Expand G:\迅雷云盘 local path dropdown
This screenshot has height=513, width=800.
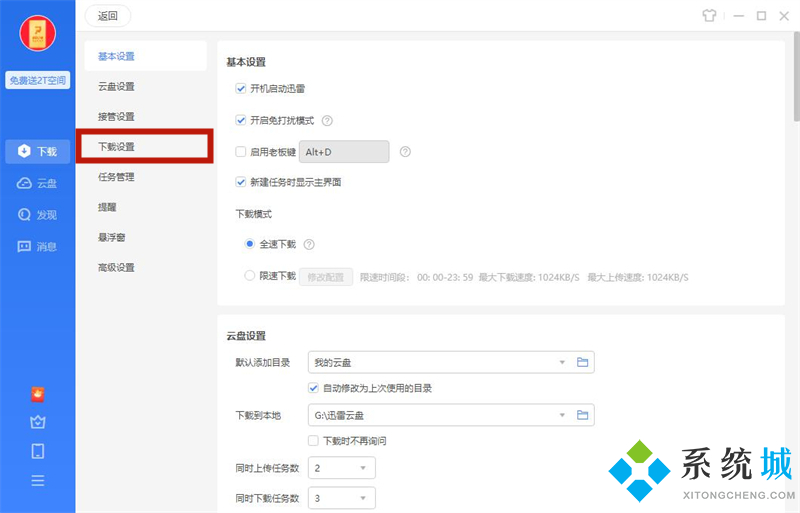562,415
